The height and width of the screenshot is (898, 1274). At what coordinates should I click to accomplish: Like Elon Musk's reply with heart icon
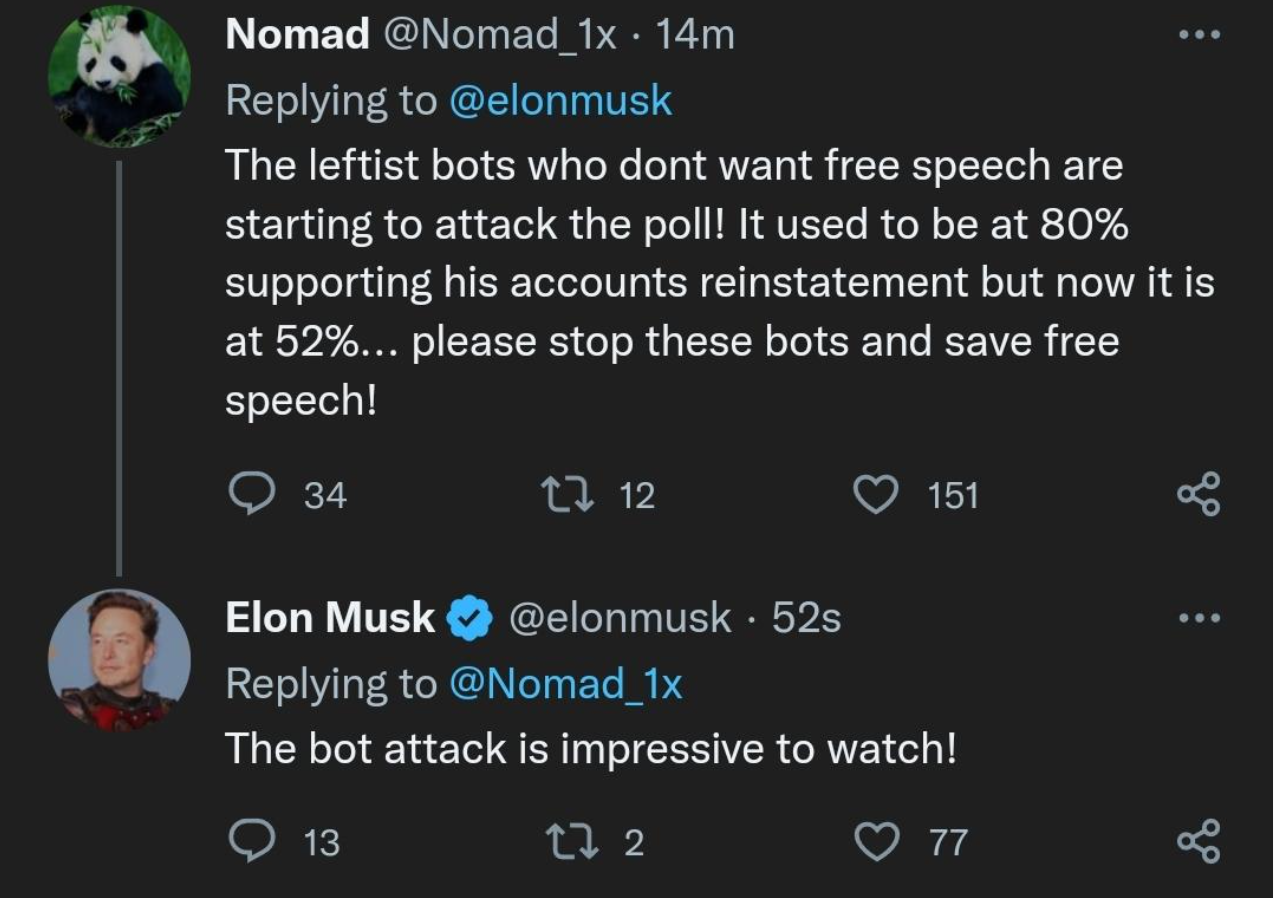pyautogui.click(x=877, y=841)
